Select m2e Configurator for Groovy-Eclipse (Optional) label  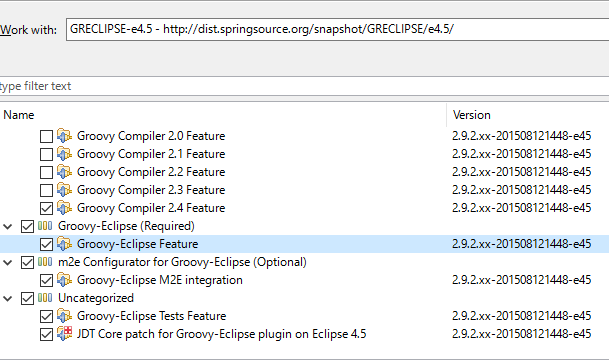[x=182, y=262]
